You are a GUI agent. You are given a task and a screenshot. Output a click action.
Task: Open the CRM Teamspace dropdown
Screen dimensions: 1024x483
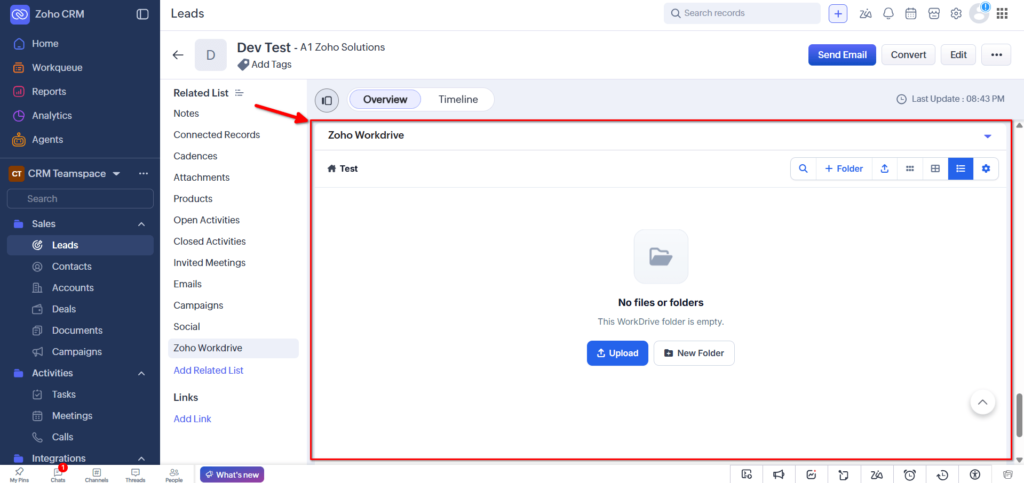[x=117, y=174]
